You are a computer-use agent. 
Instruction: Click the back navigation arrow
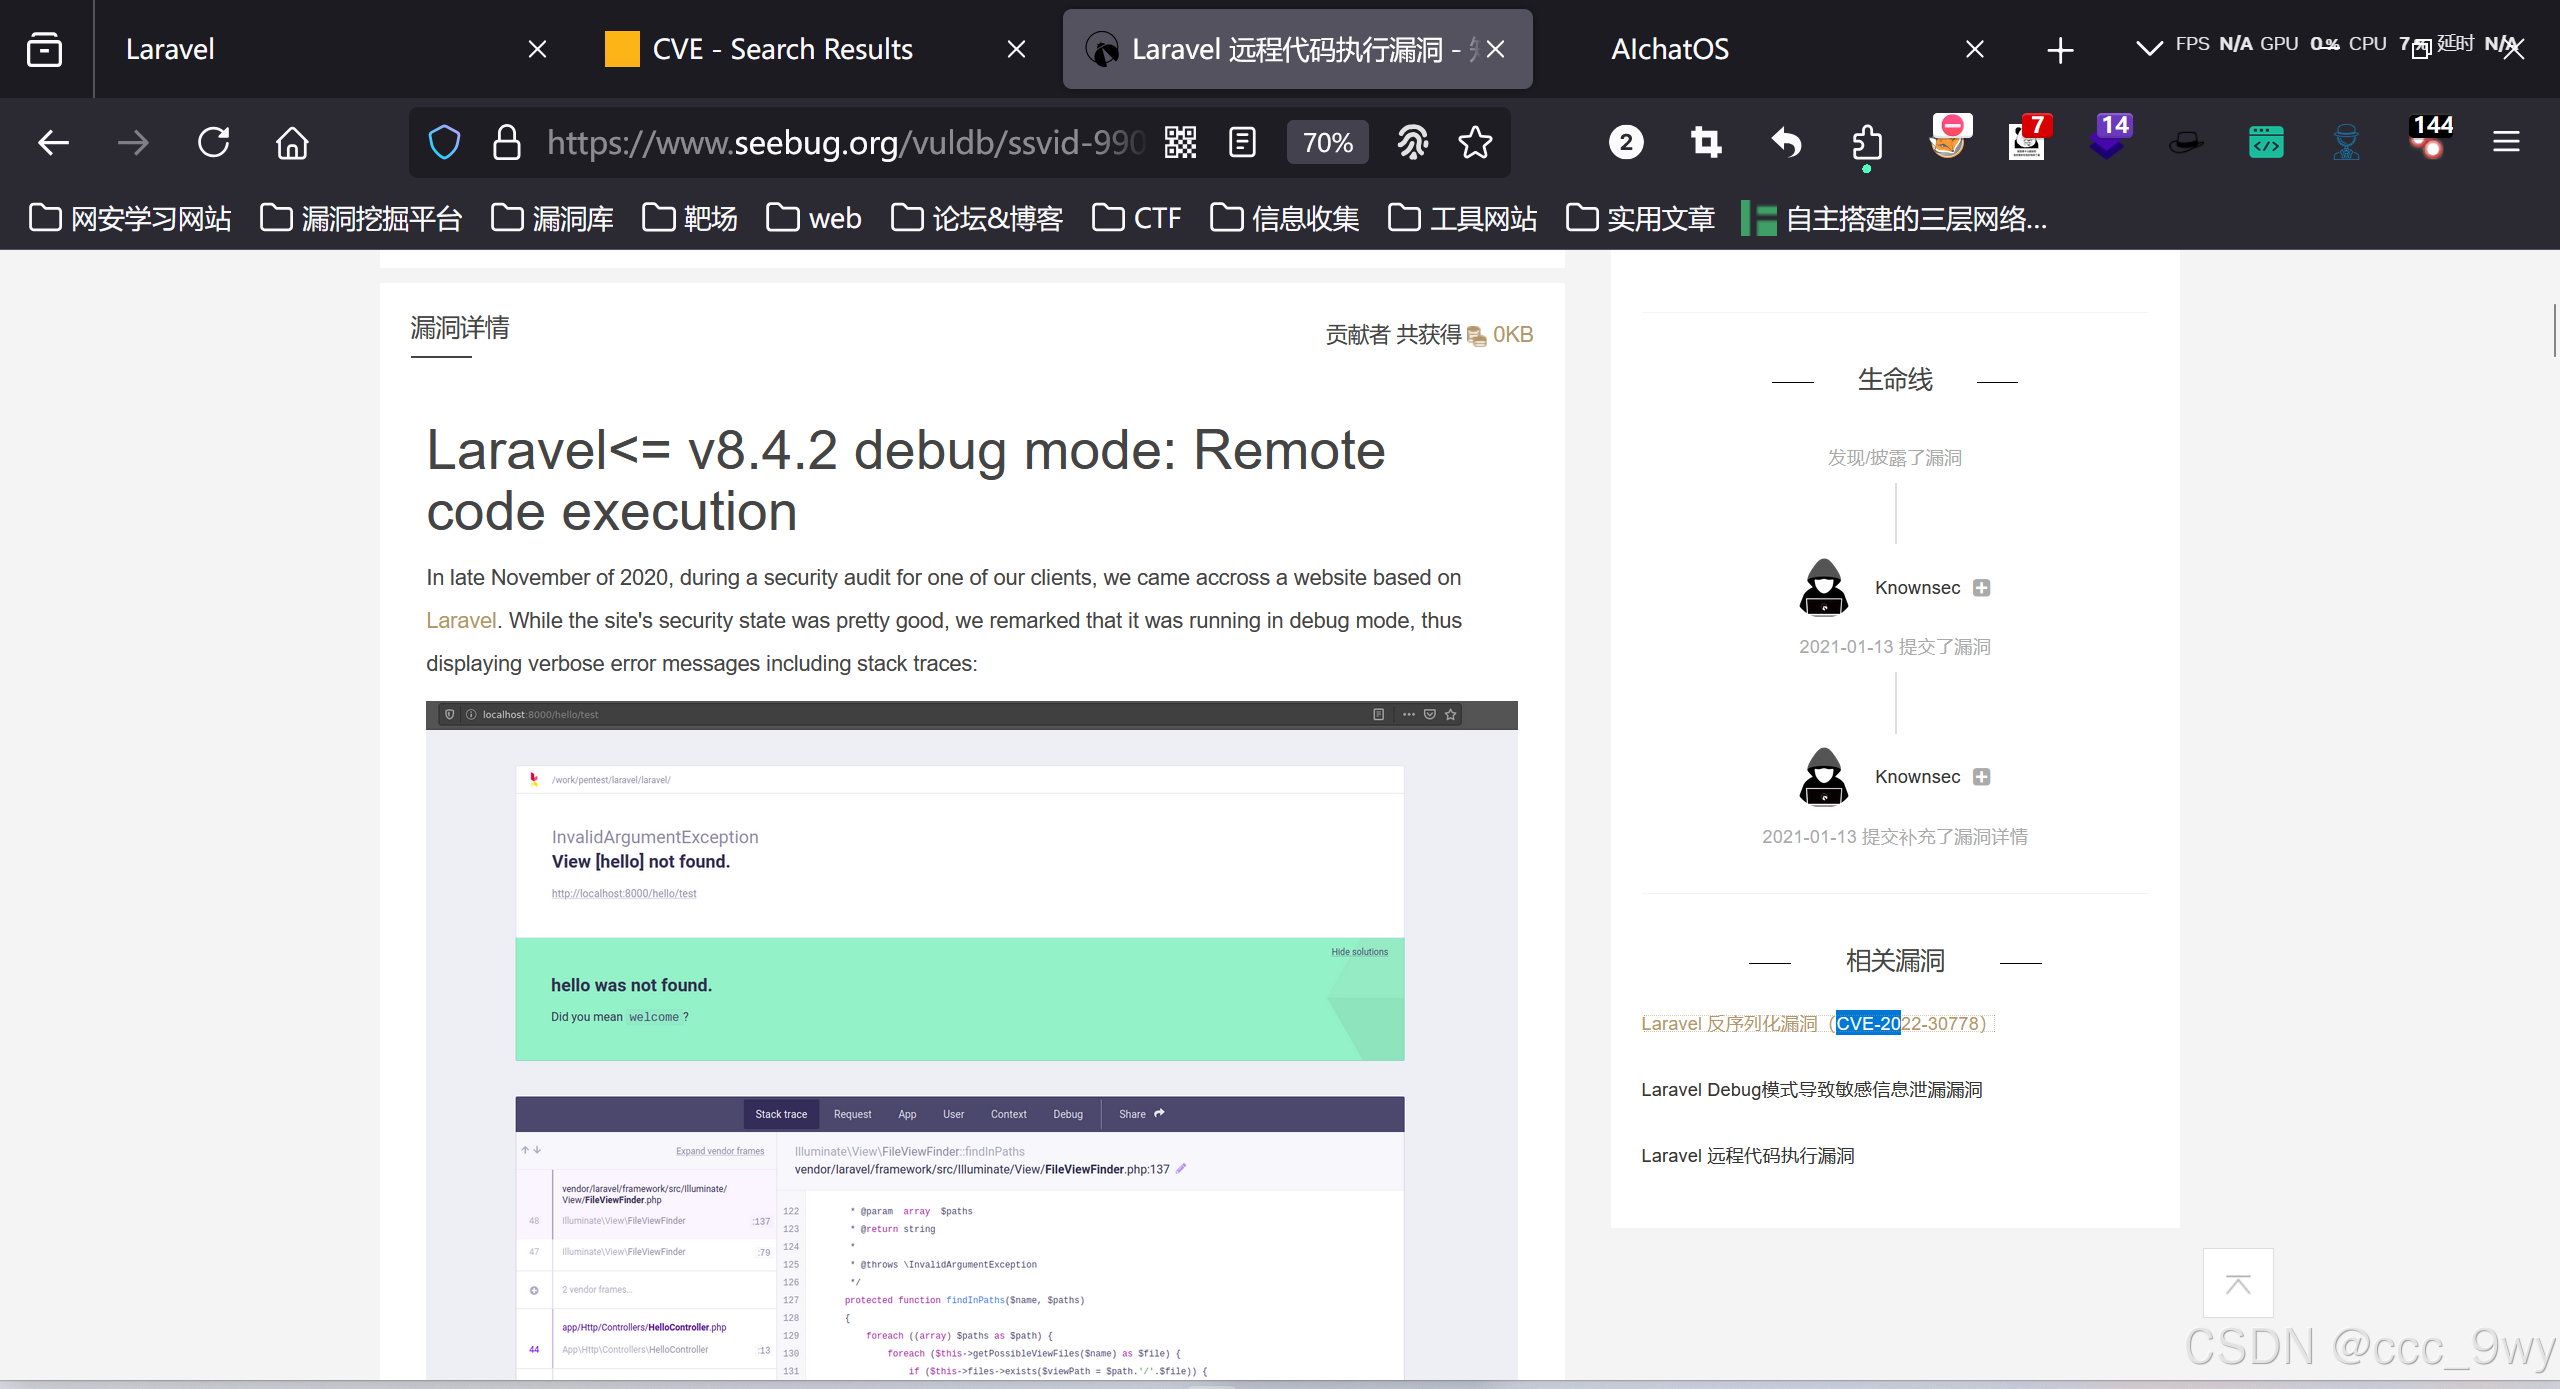click(x=53, y=143)
